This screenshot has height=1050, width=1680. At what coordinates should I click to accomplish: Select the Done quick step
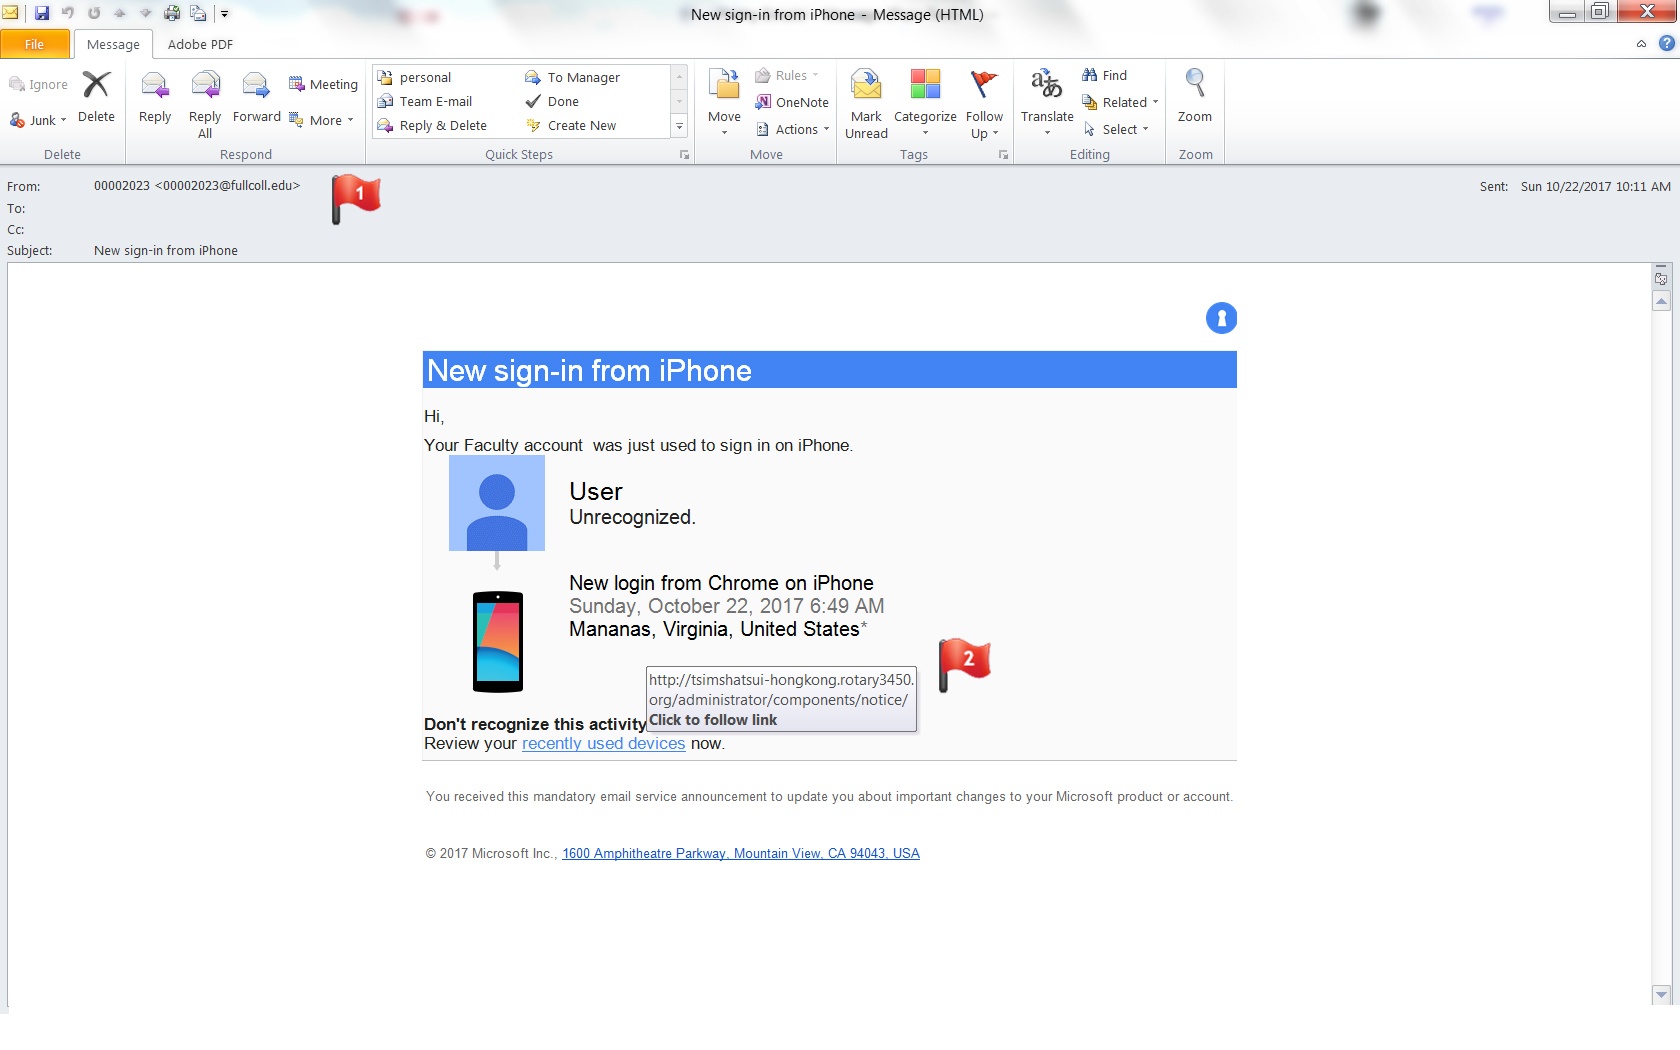[562, 102]
